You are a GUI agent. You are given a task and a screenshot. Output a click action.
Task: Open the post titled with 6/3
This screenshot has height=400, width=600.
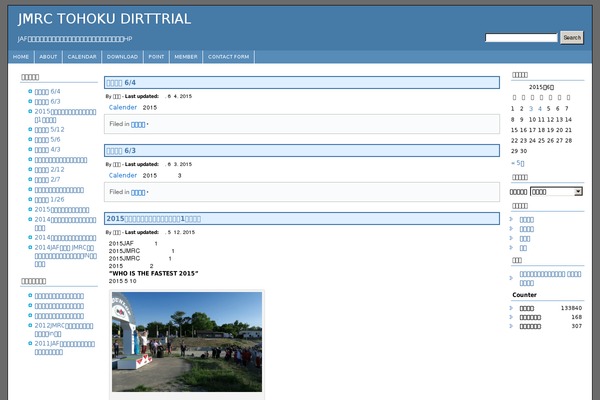(x=121, y=151)
